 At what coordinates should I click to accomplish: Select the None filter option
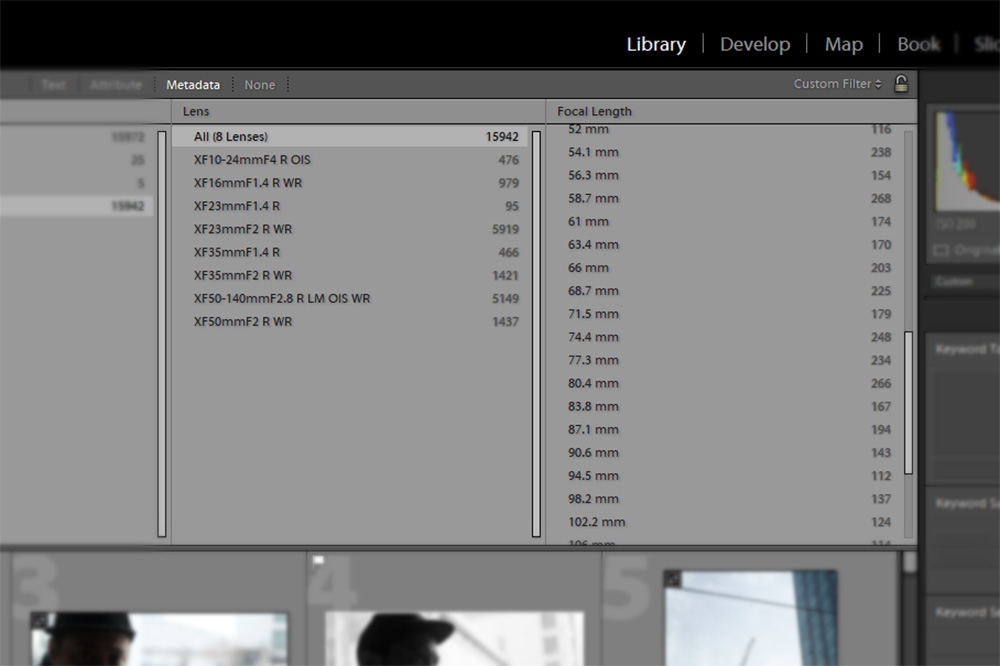[x=259, y=85]
